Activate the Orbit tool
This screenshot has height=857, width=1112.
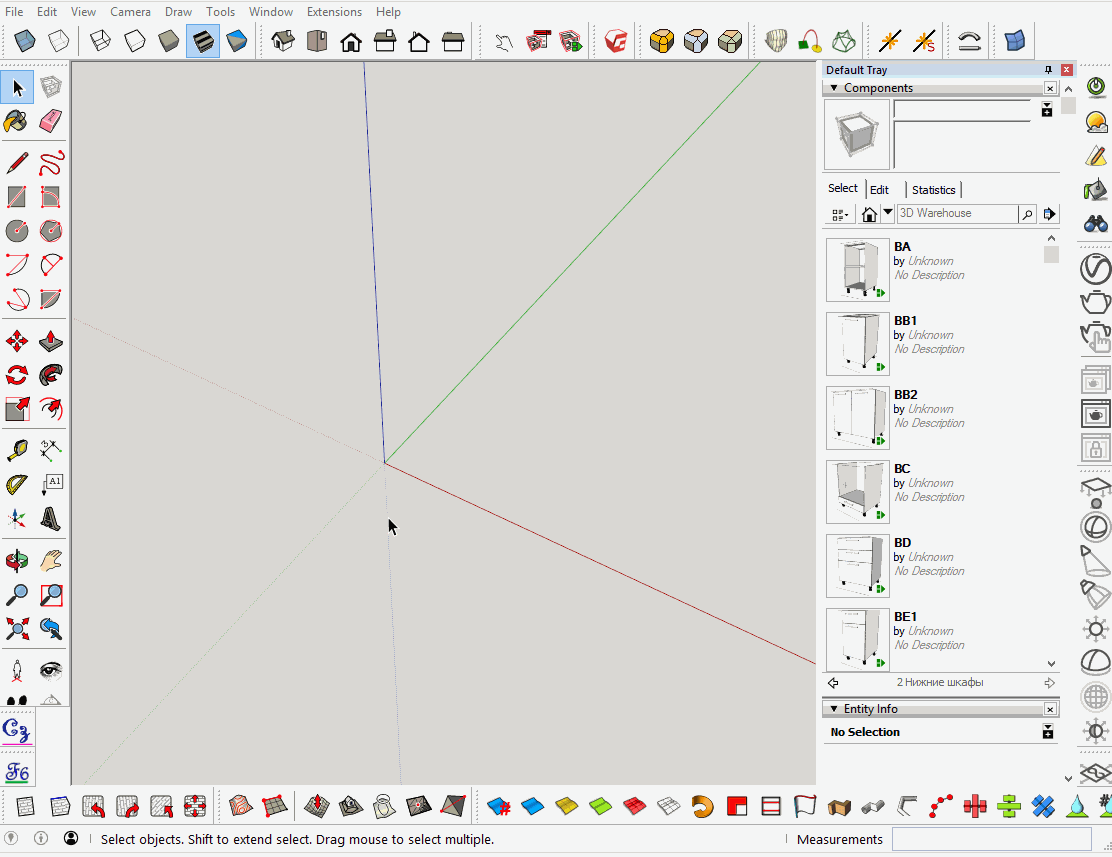[16, 560]
